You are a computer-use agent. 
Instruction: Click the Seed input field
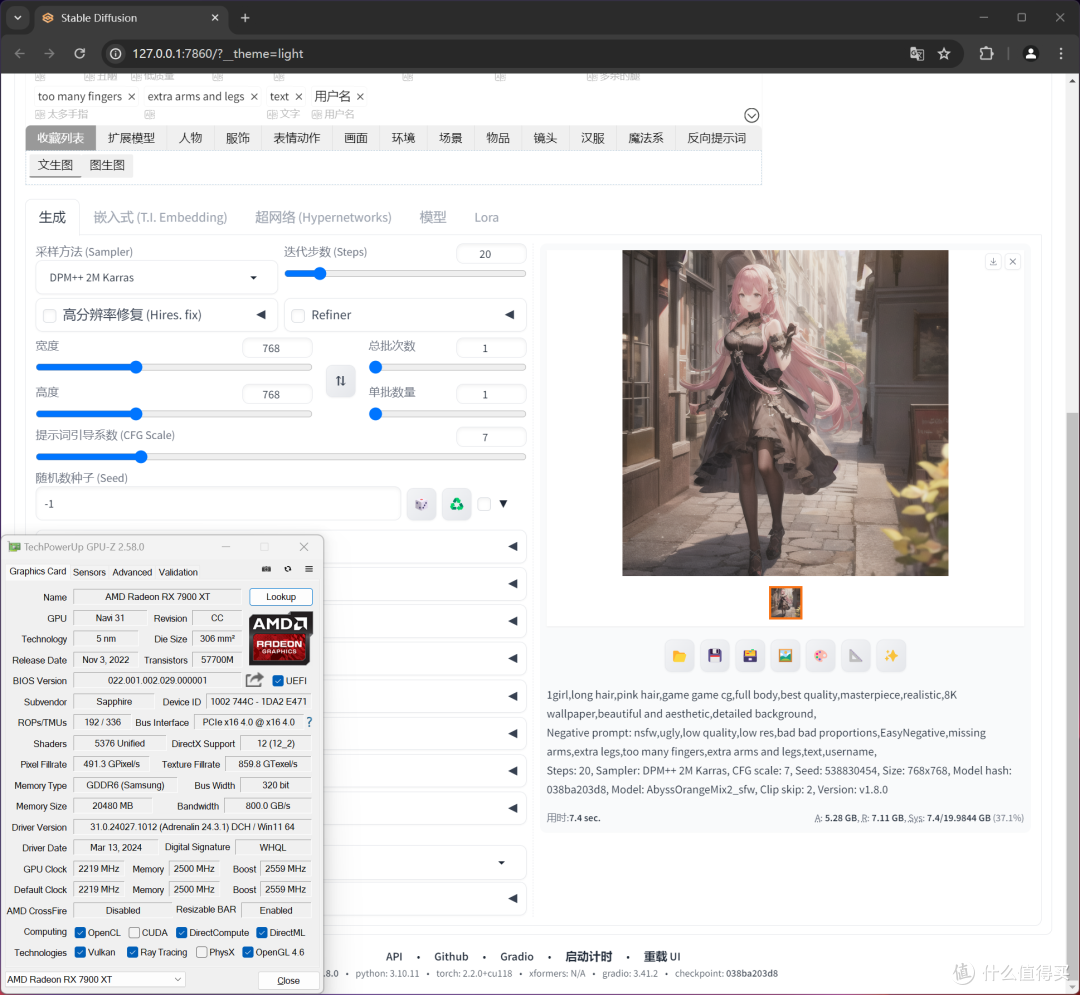[x=218, y=504]
